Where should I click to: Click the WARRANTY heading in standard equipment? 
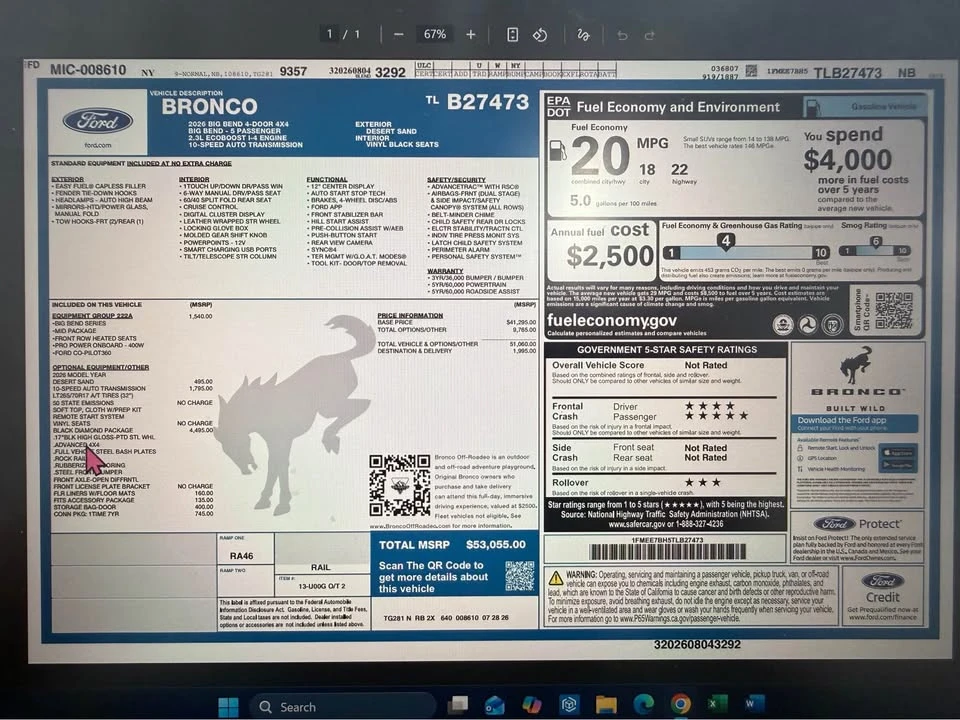(445, 271)
